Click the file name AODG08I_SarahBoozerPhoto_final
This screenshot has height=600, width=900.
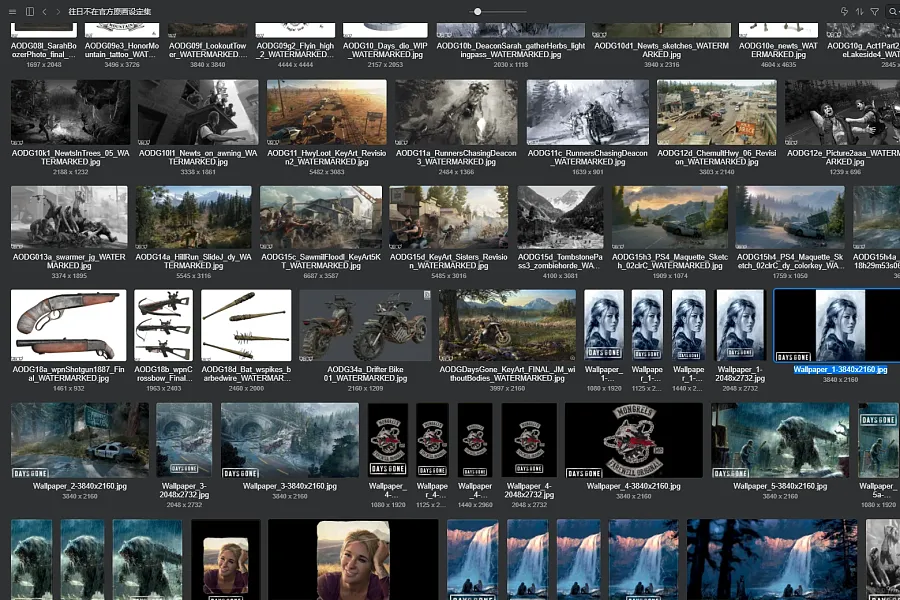(x=44, y=50)
